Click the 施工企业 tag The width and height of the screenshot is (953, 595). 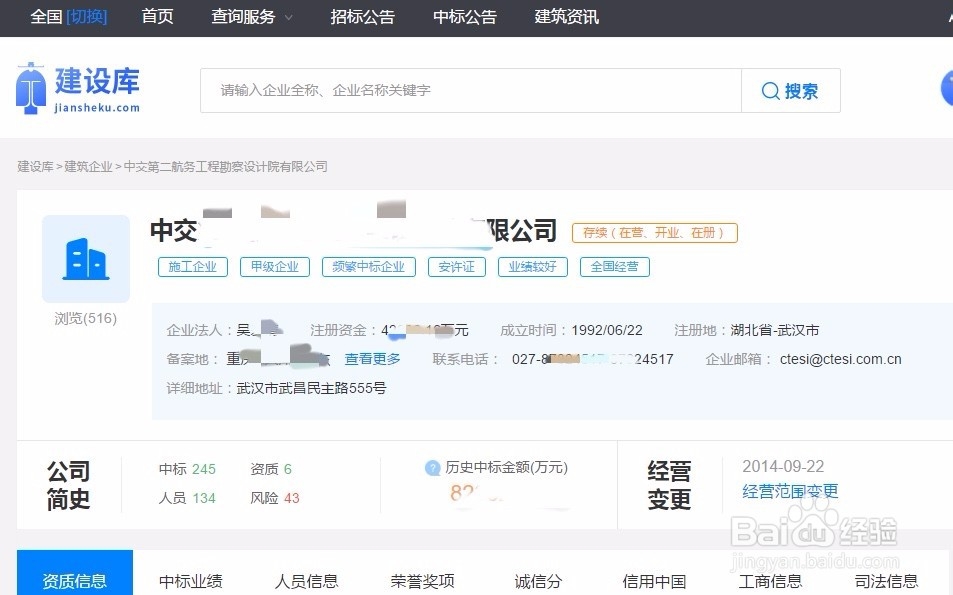[x=193, y=267]
